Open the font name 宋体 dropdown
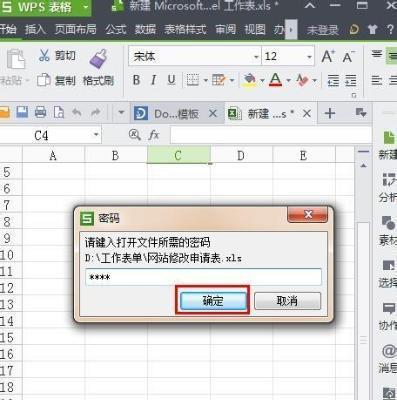 click(x=256, y=57)
